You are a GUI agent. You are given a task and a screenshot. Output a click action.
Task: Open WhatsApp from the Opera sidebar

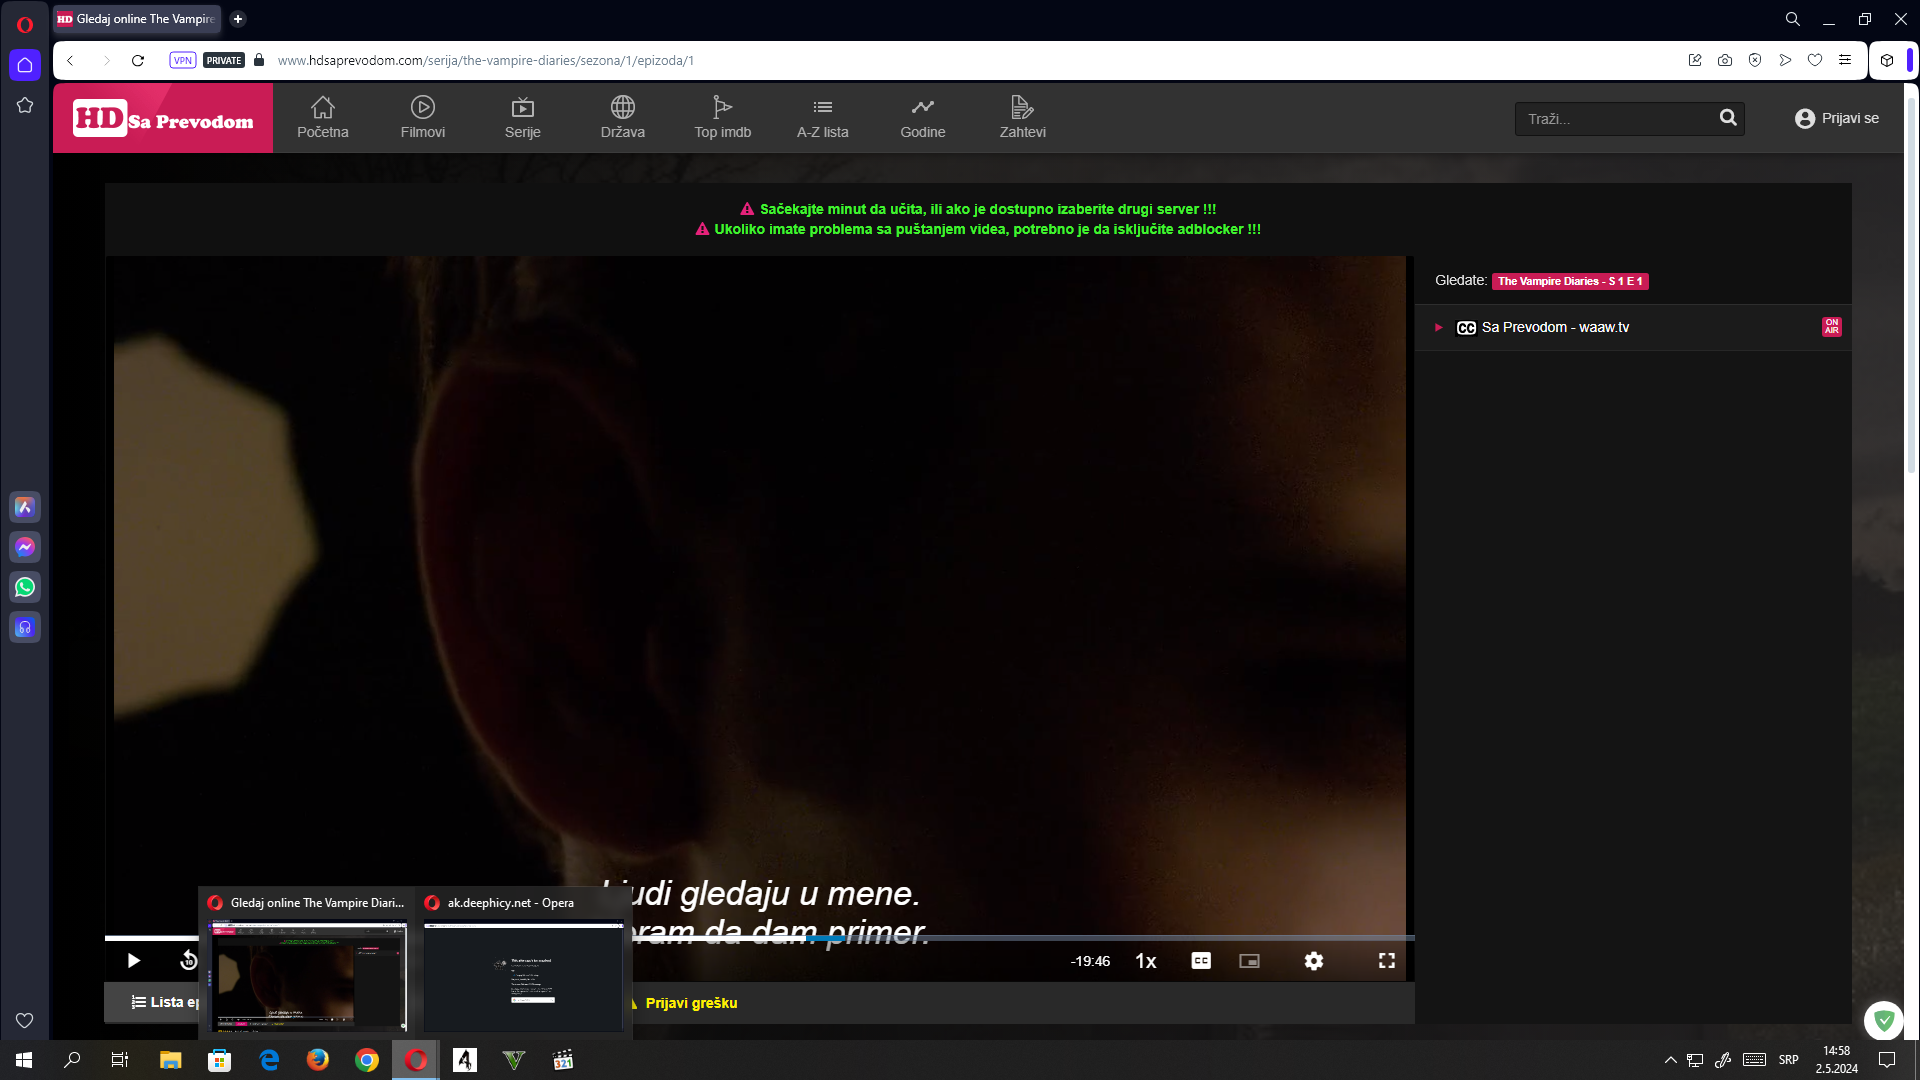point(24,587)
